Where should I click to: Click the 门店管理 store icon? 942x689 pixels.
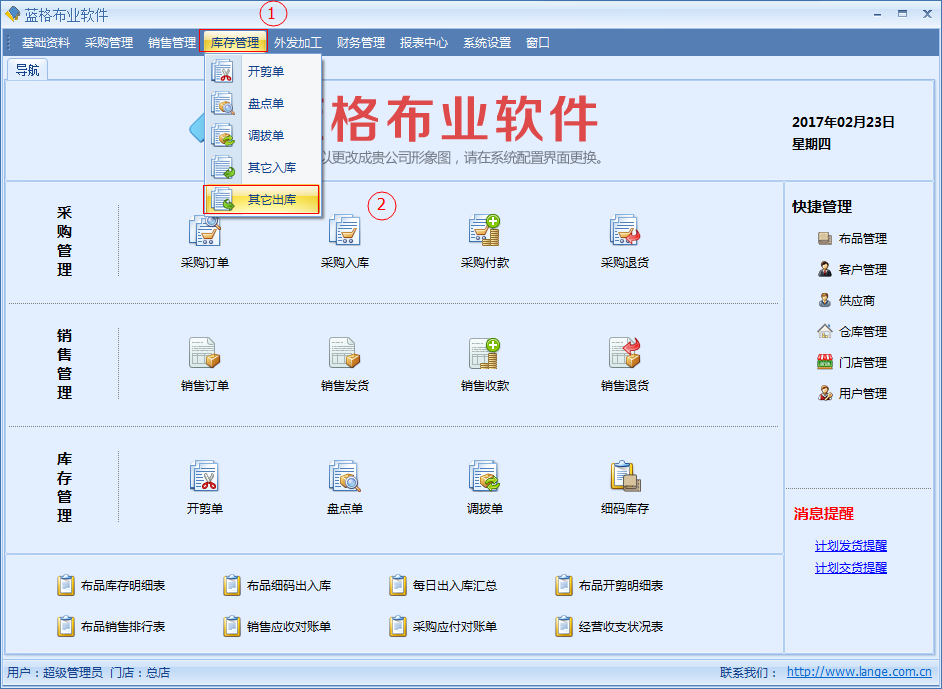[x=825, y=362]
